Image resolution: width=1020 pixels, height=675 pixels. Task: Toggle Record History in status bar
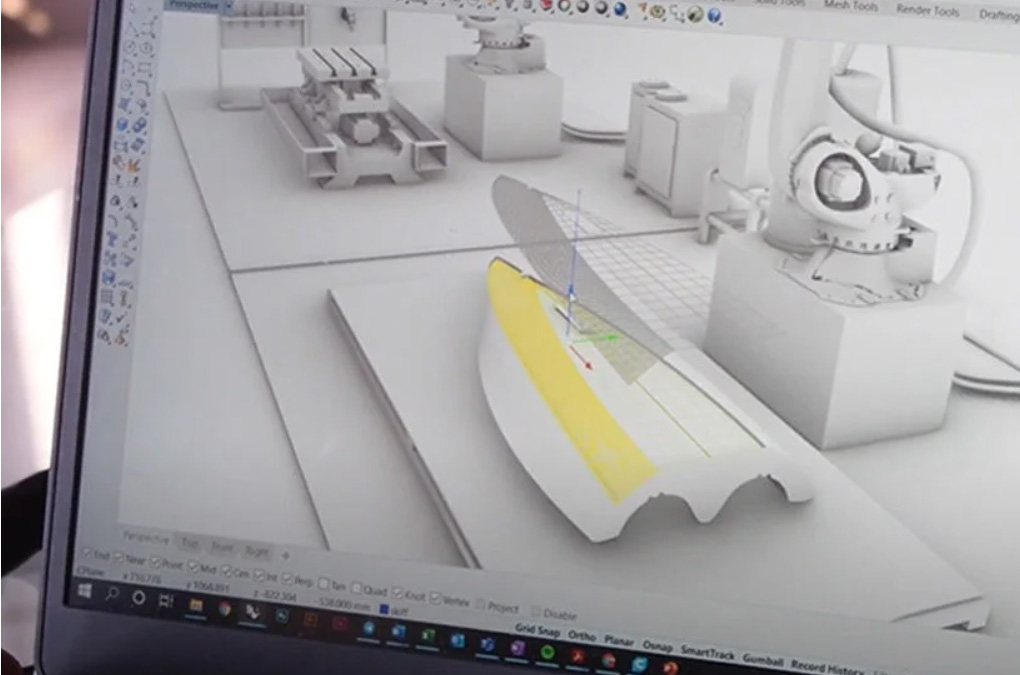827,667
